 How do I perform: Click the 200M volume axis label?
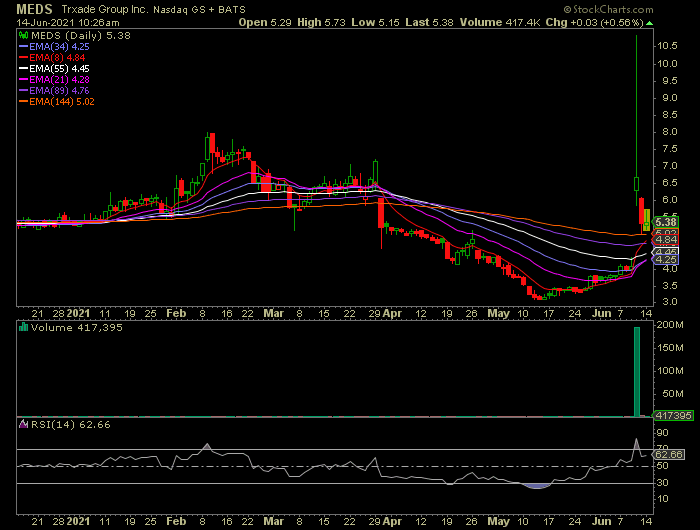(x=670, y=325)
